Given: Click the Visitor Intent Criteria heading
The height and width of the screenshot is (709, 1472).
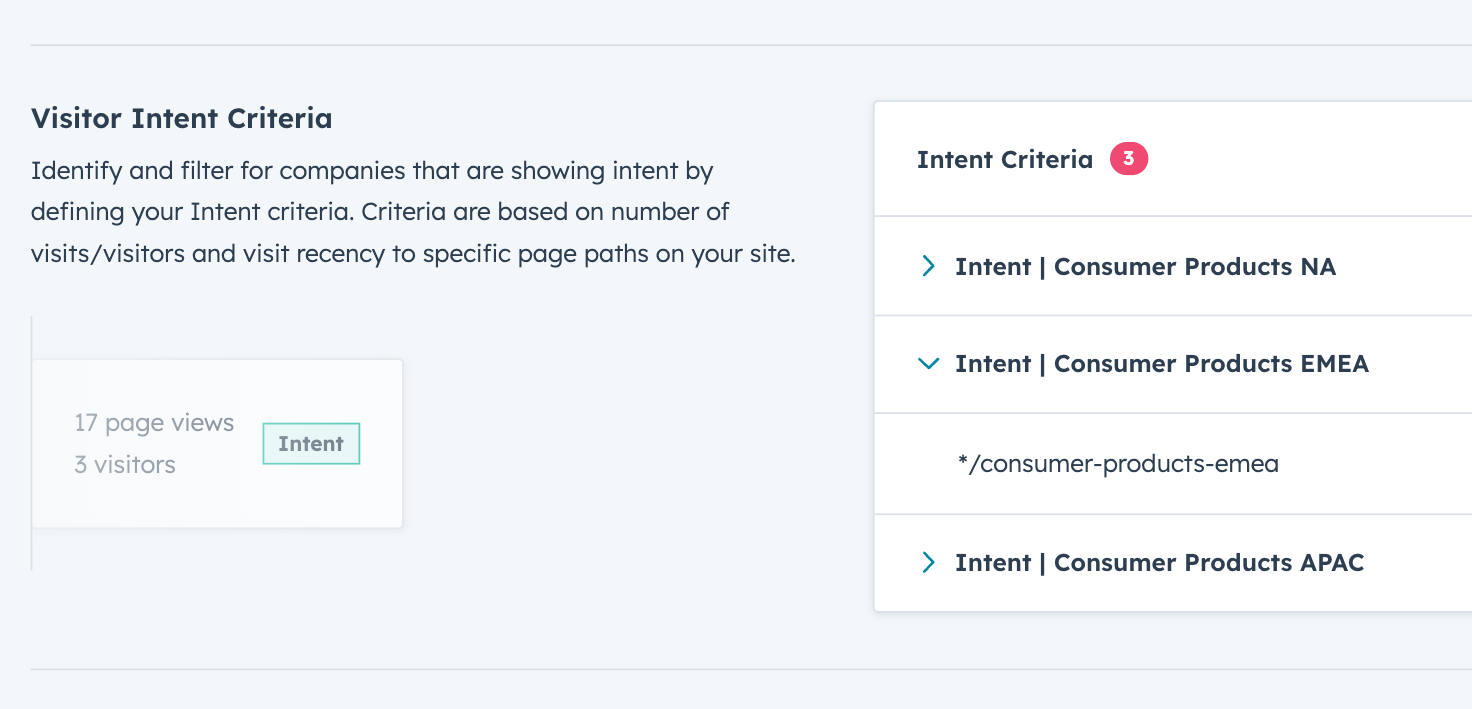Looking at the screenshot, I should point(182,119).
